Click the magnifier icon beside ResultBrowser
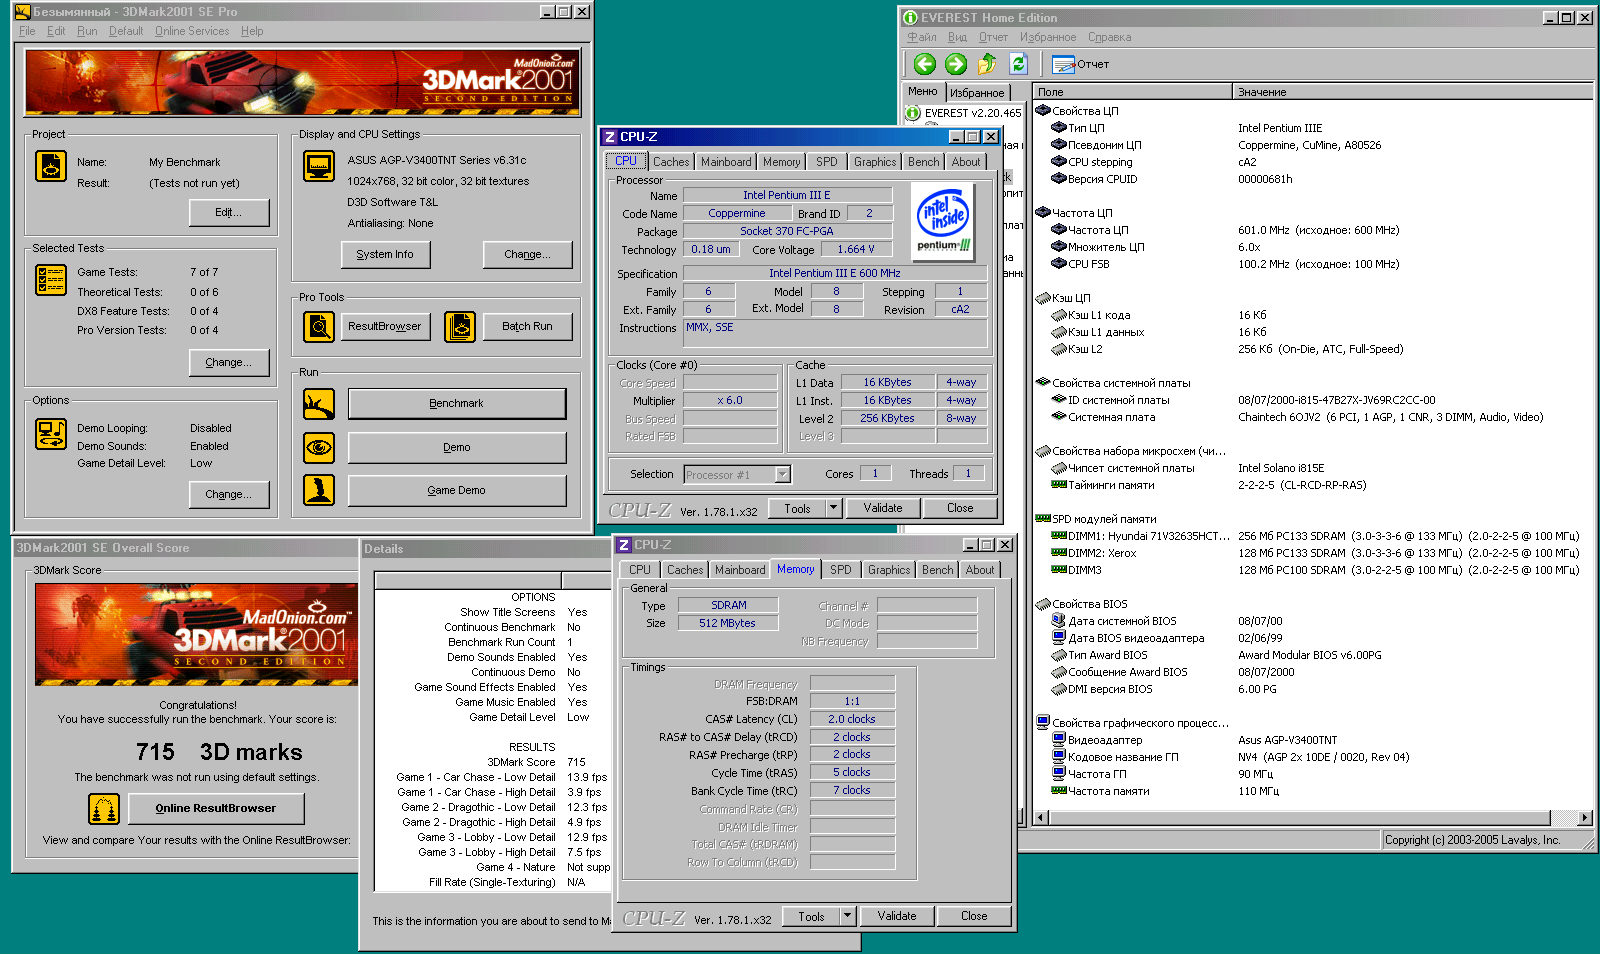The image size is (1600, 954). point(319,327)
